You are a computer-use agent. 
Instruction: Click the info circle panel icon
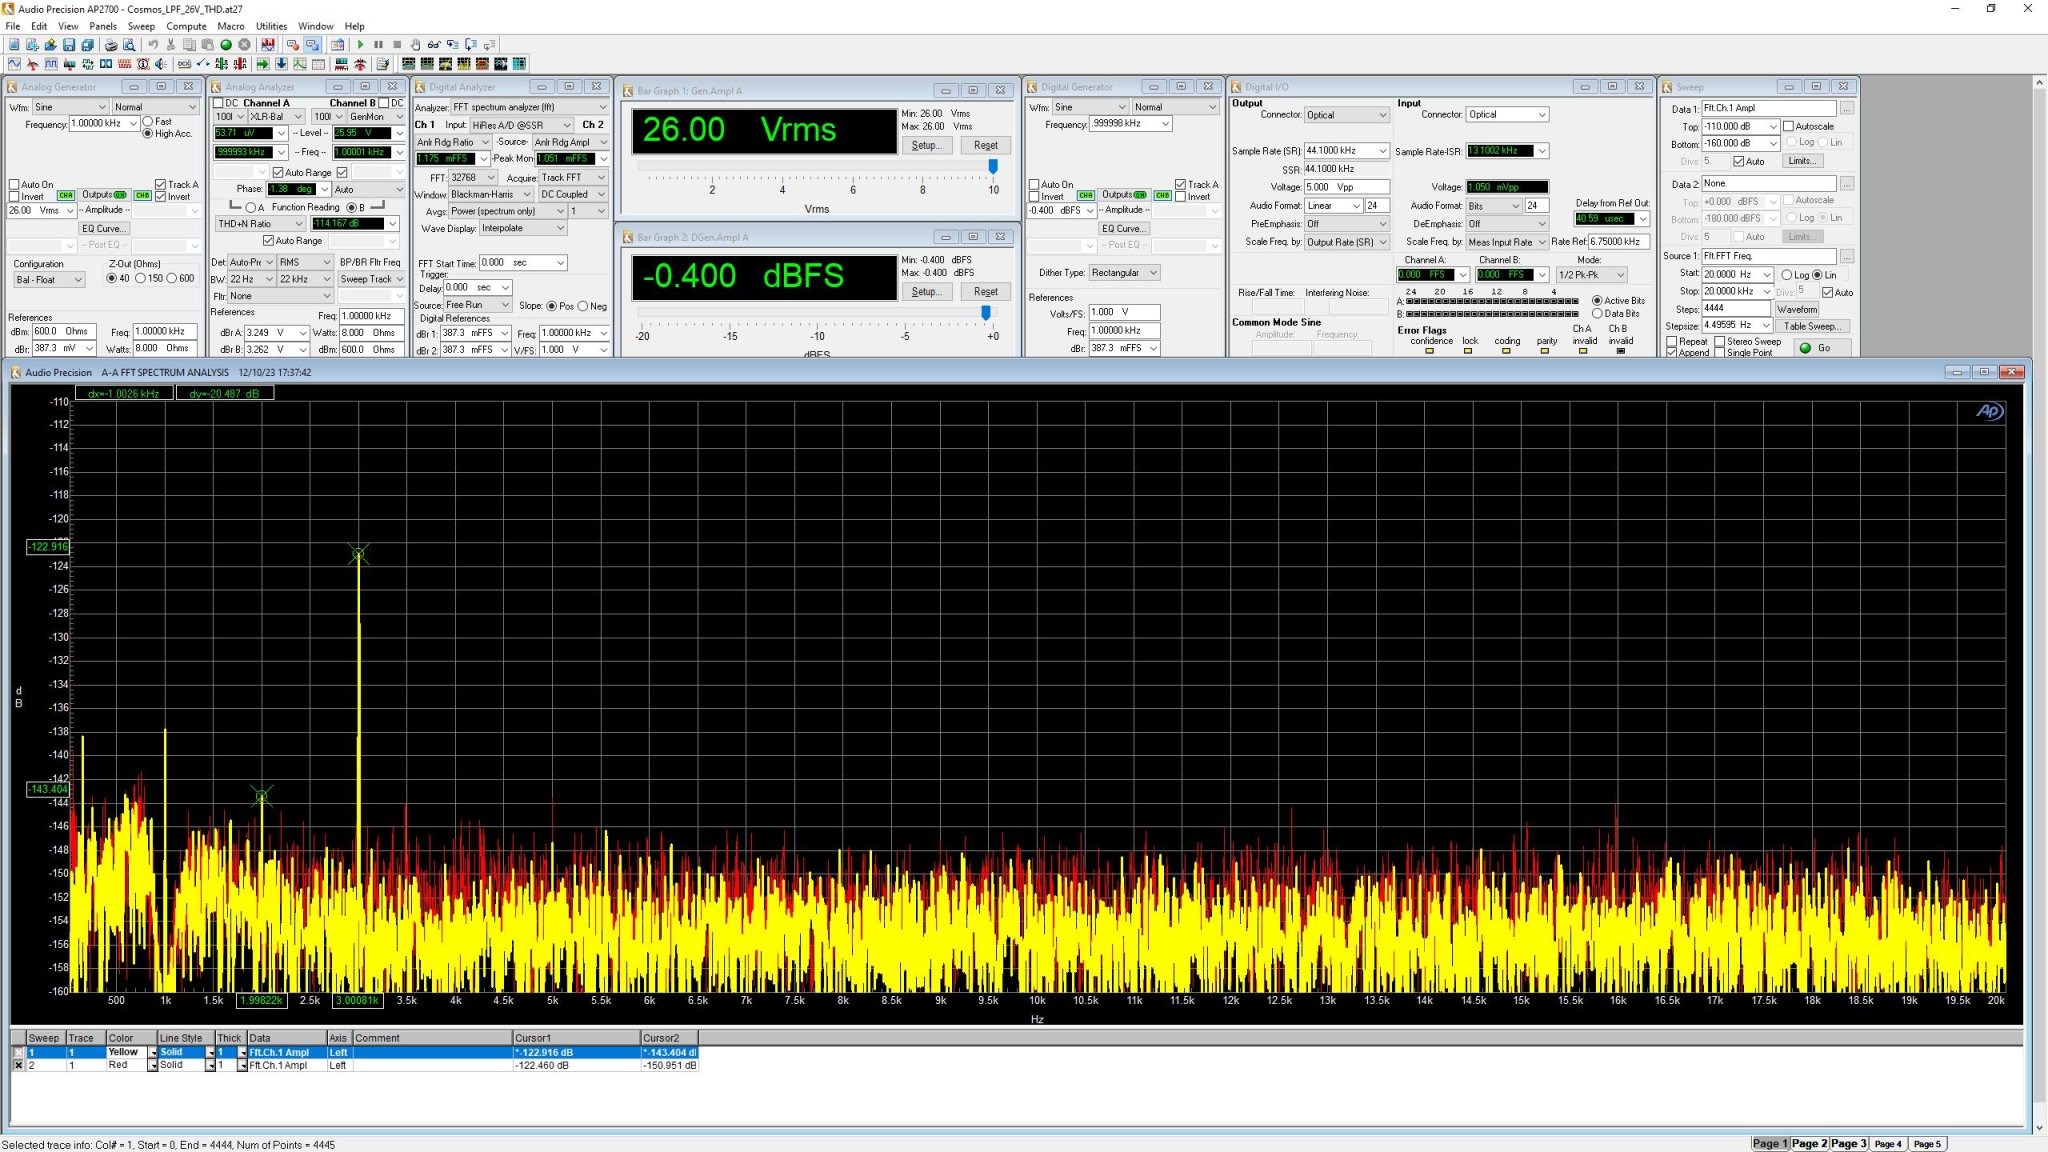tap(142, 64)
